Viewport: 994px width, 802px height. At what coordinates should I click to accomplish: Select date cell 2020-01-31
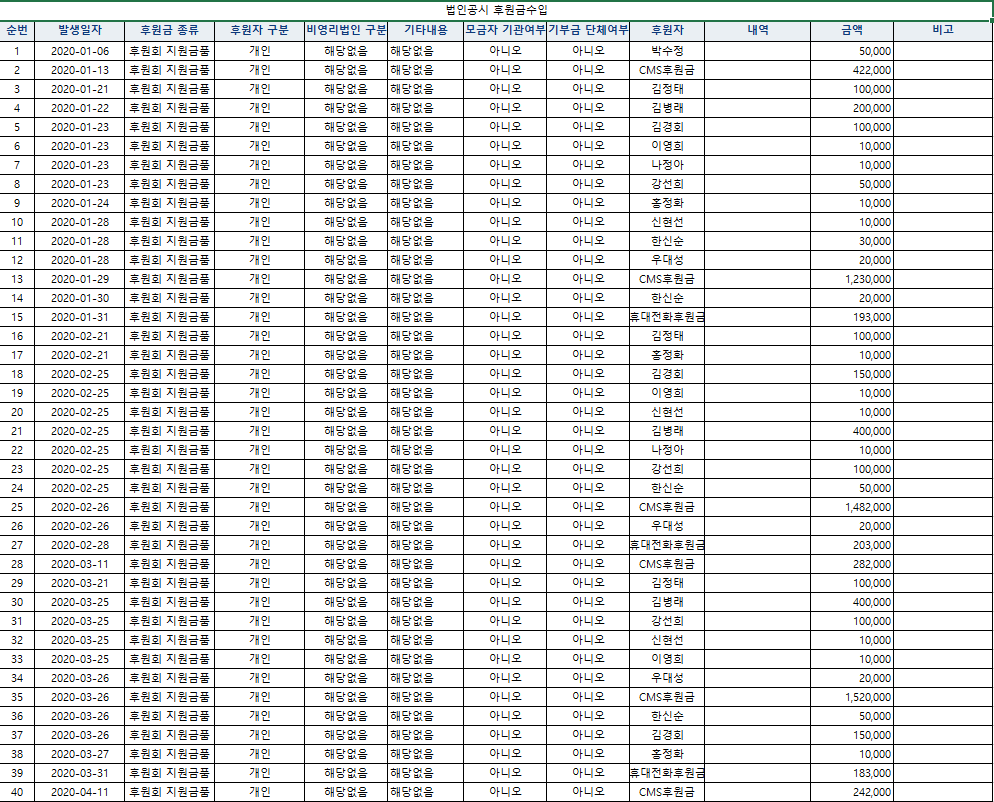(x=80, y=318)
